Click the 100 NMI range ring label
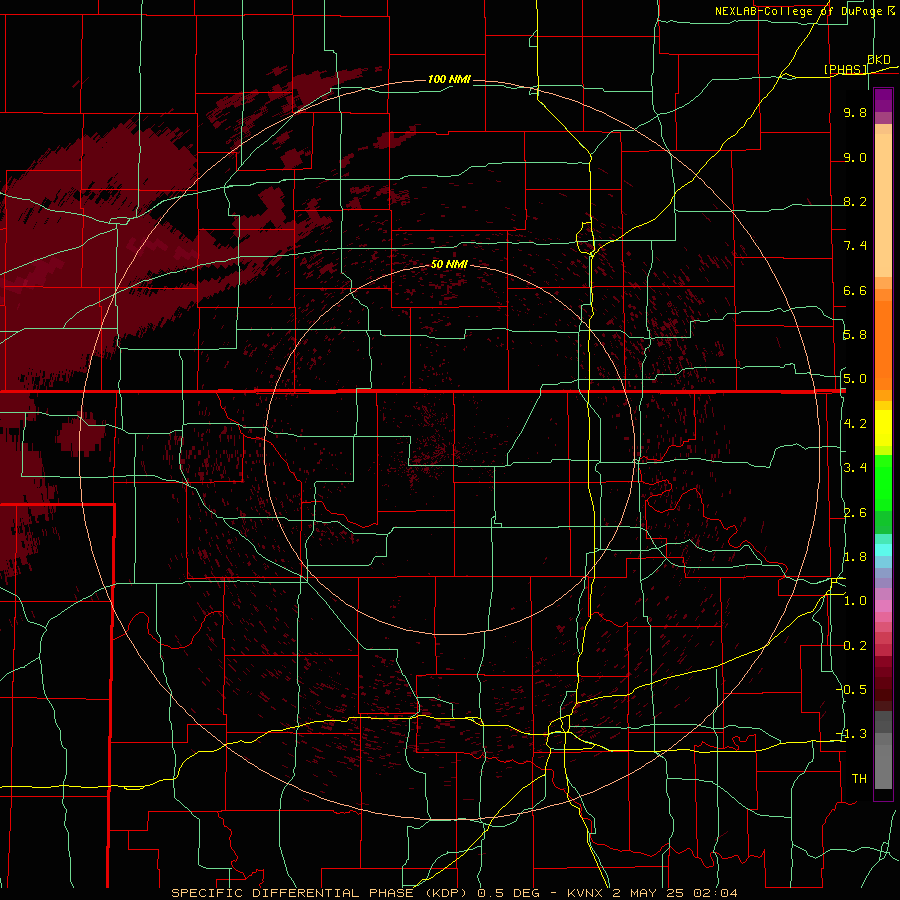This screenshot has height=900, width=900. (x=449, y=79)
